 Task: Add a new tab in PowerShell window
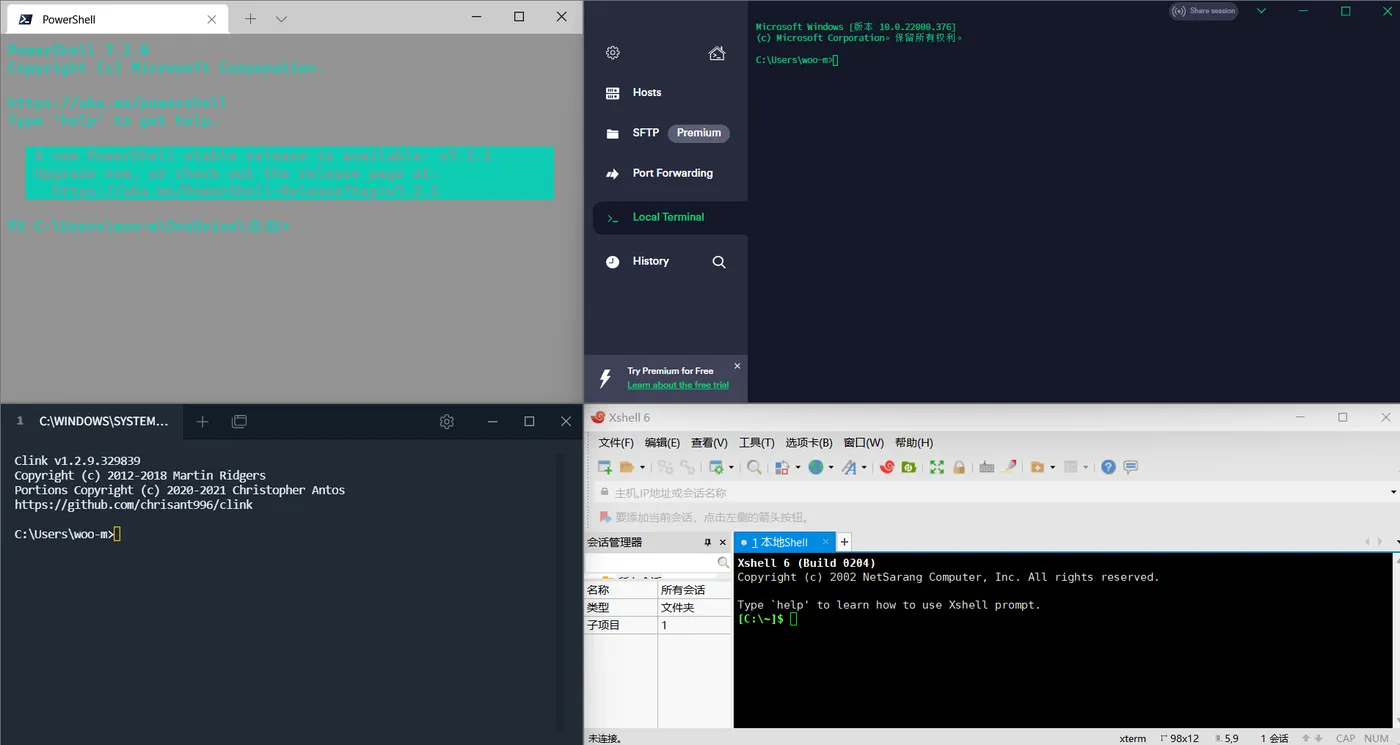251,19
